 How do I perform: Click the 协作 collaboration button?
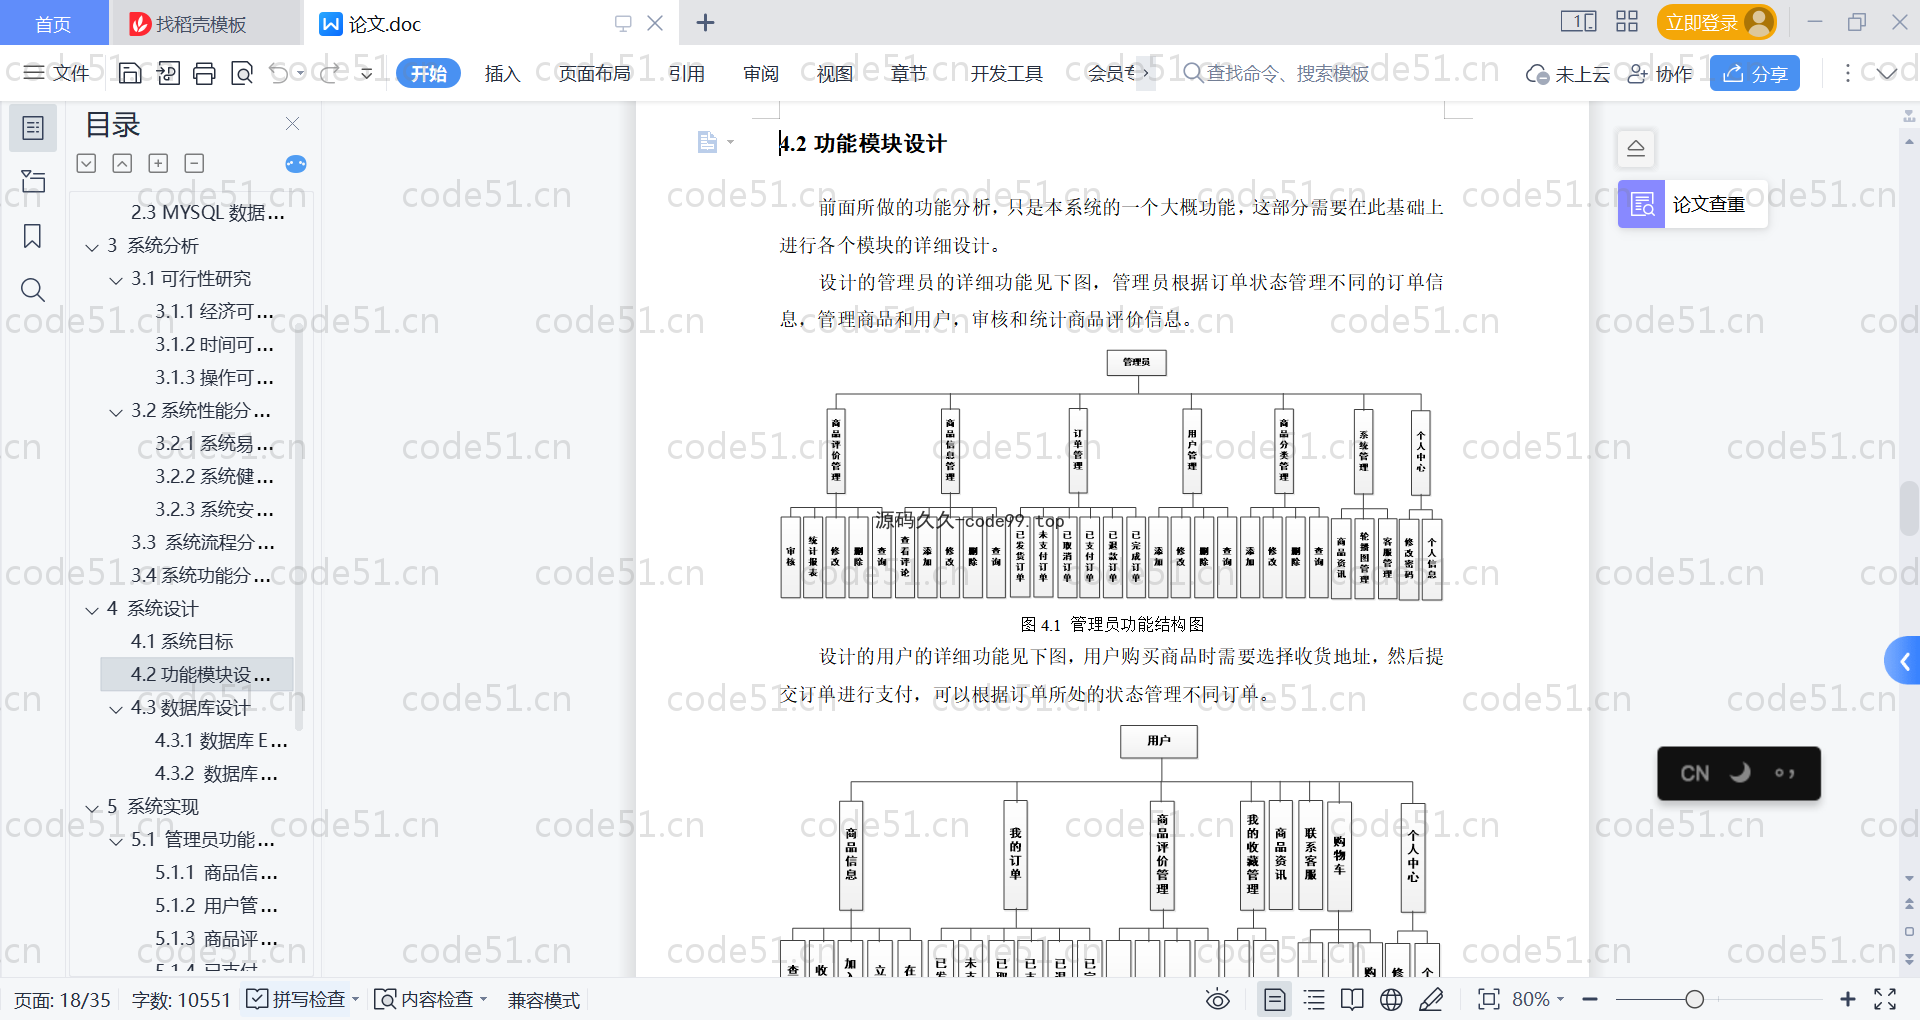pyautogui.click(x=1660, y=73)
